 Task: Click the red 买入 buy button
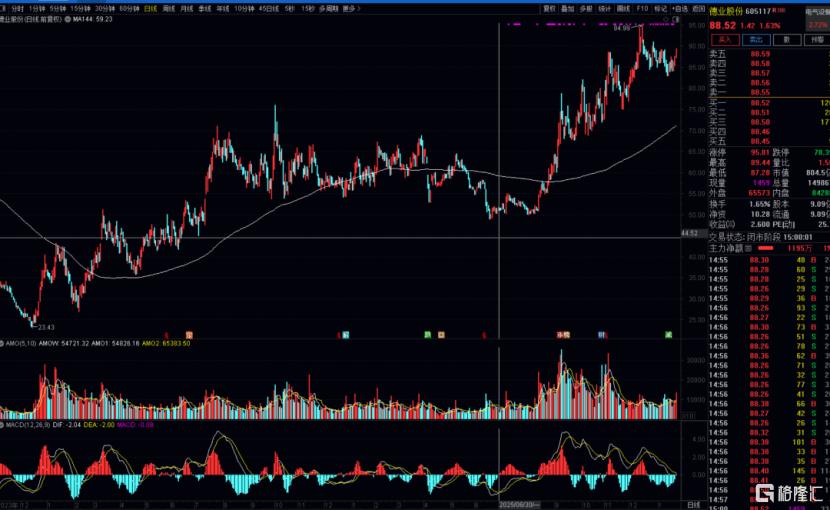coord(725,40)
